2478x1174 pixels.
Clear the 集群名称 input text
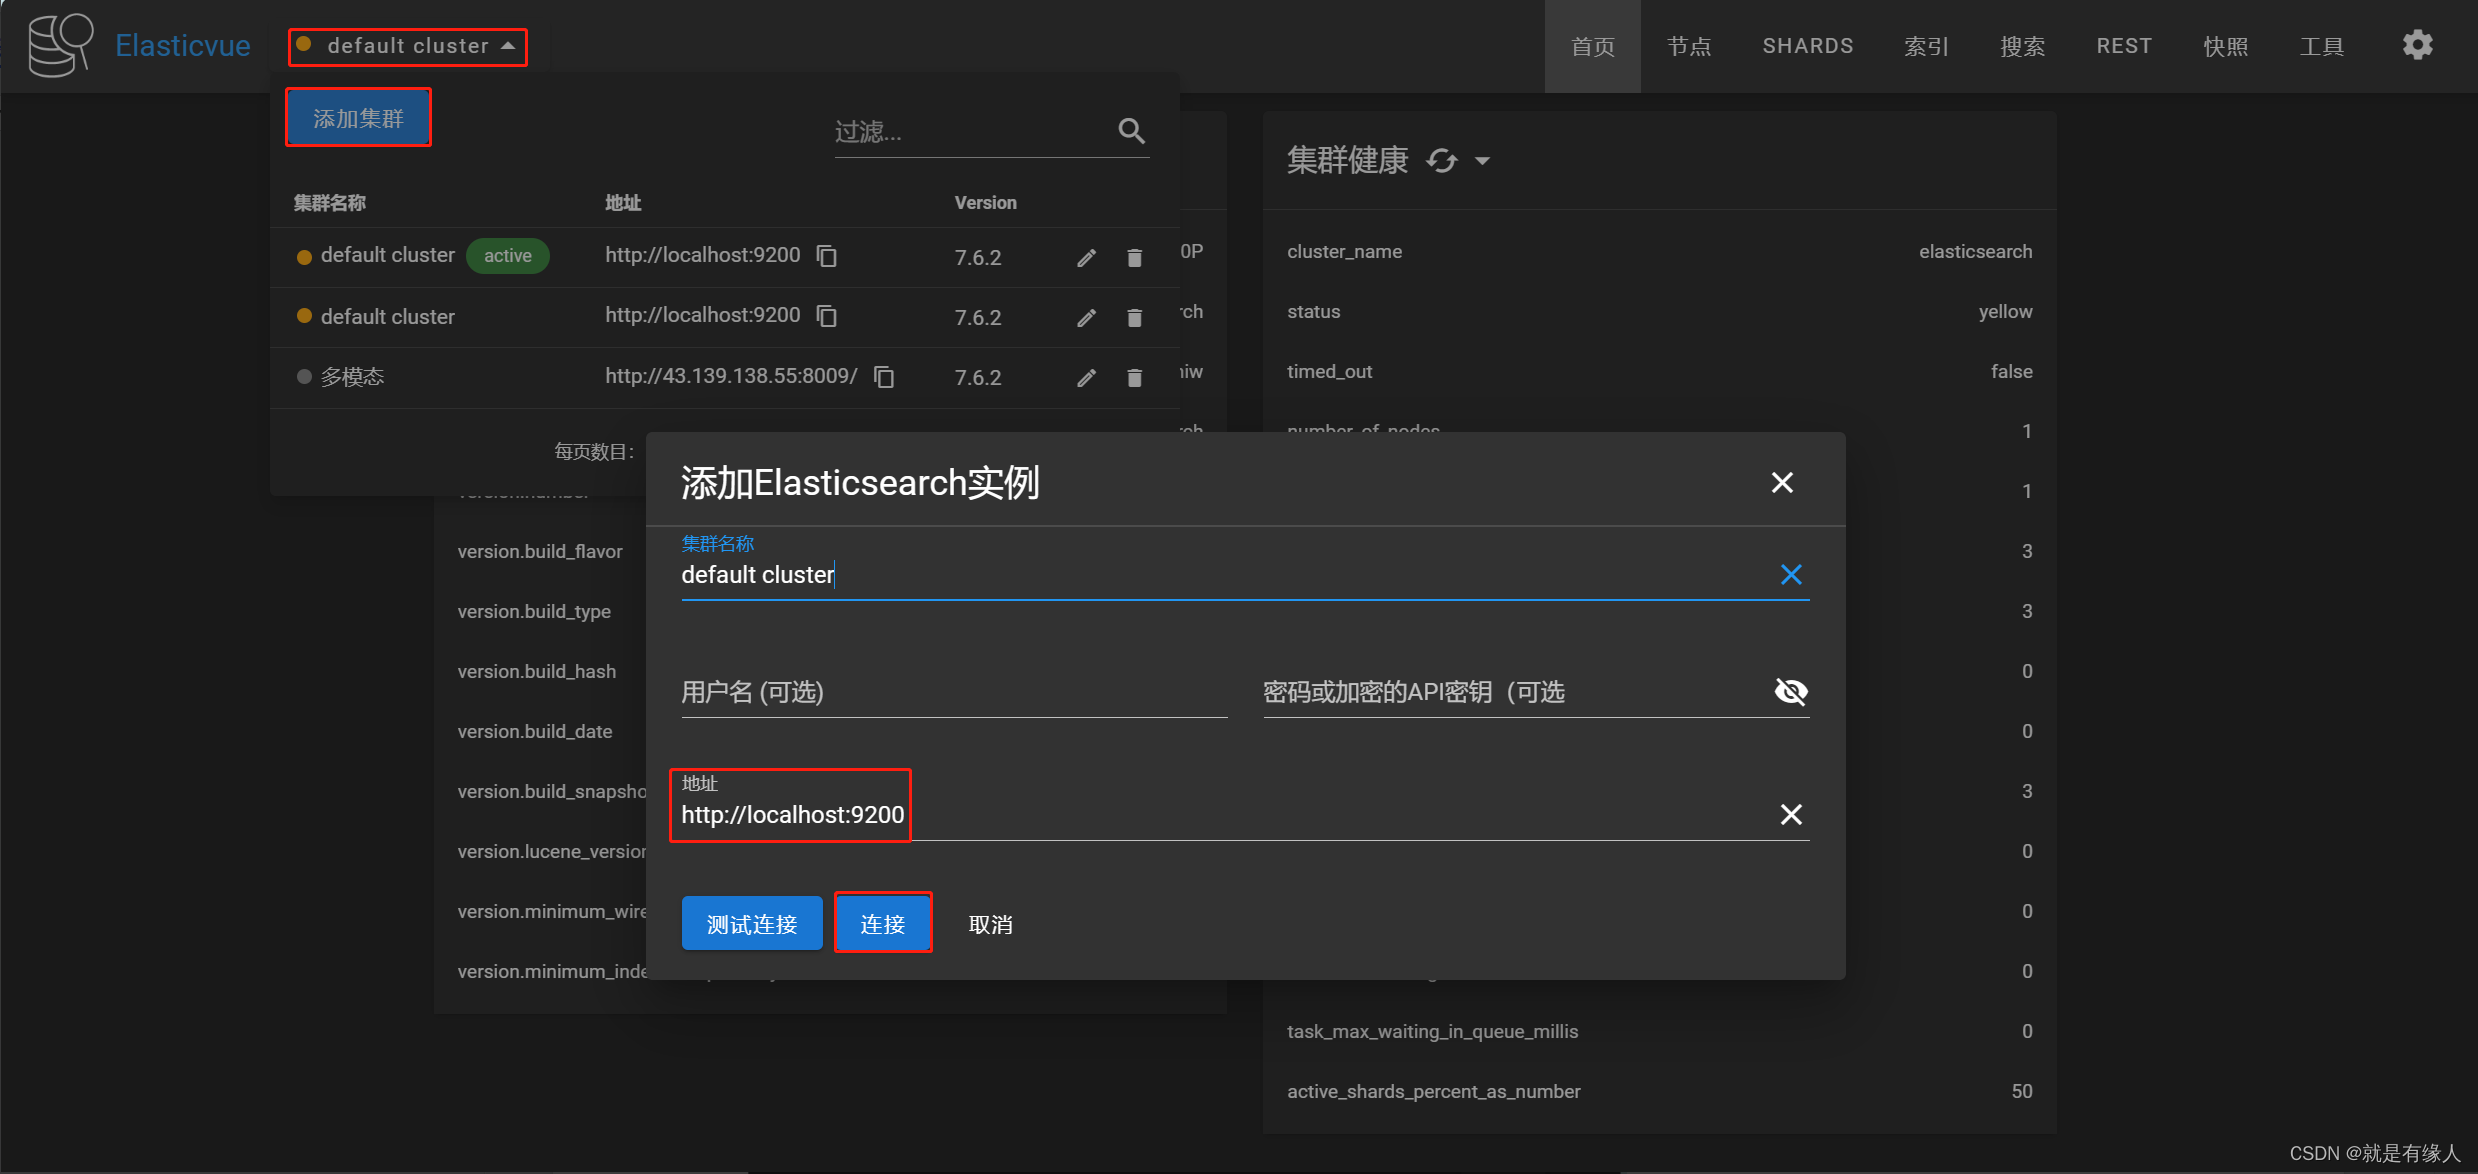click(1790, 574)
